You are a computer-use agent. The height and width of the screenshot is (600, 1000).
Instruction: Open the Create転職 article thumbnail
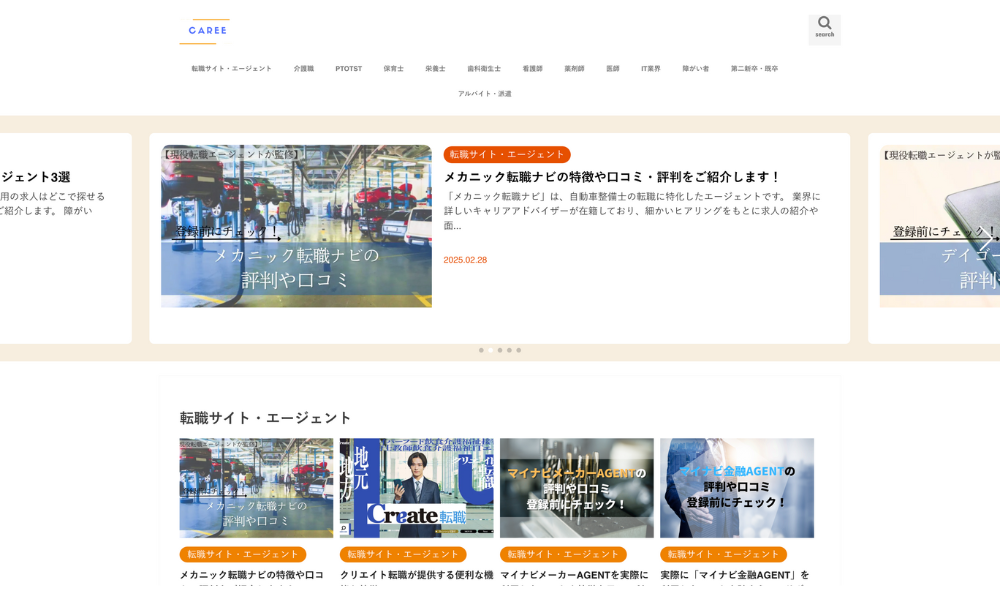[416, 488]
